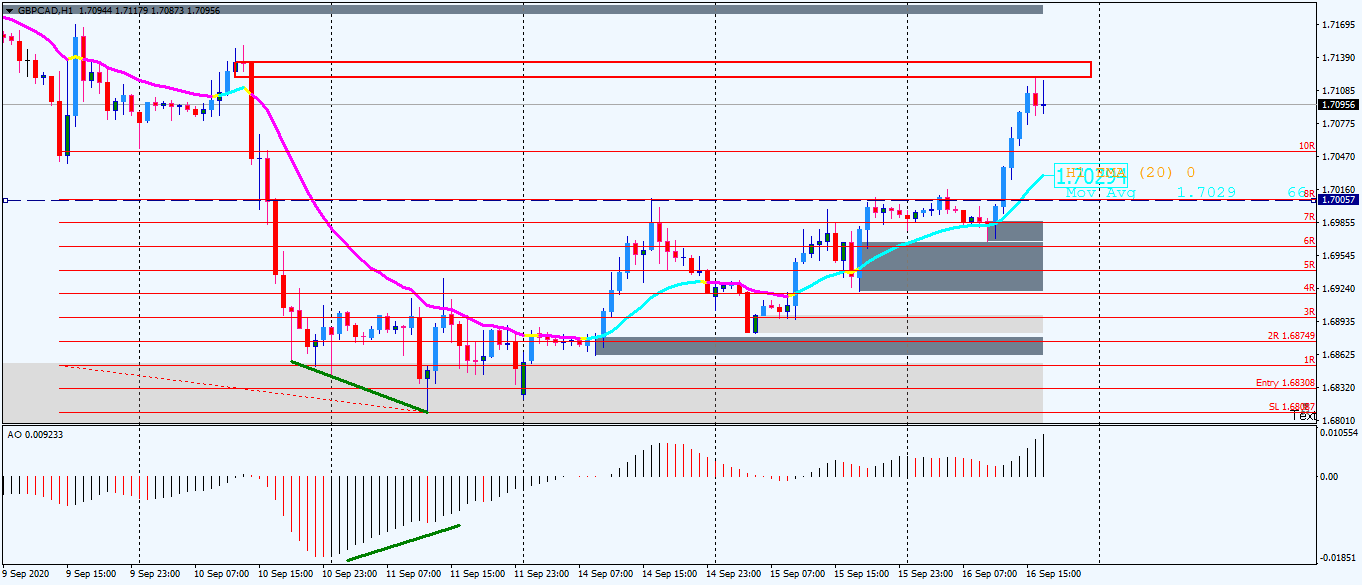Click the 1.70775 price scale value

click(x=1341, y=124)
